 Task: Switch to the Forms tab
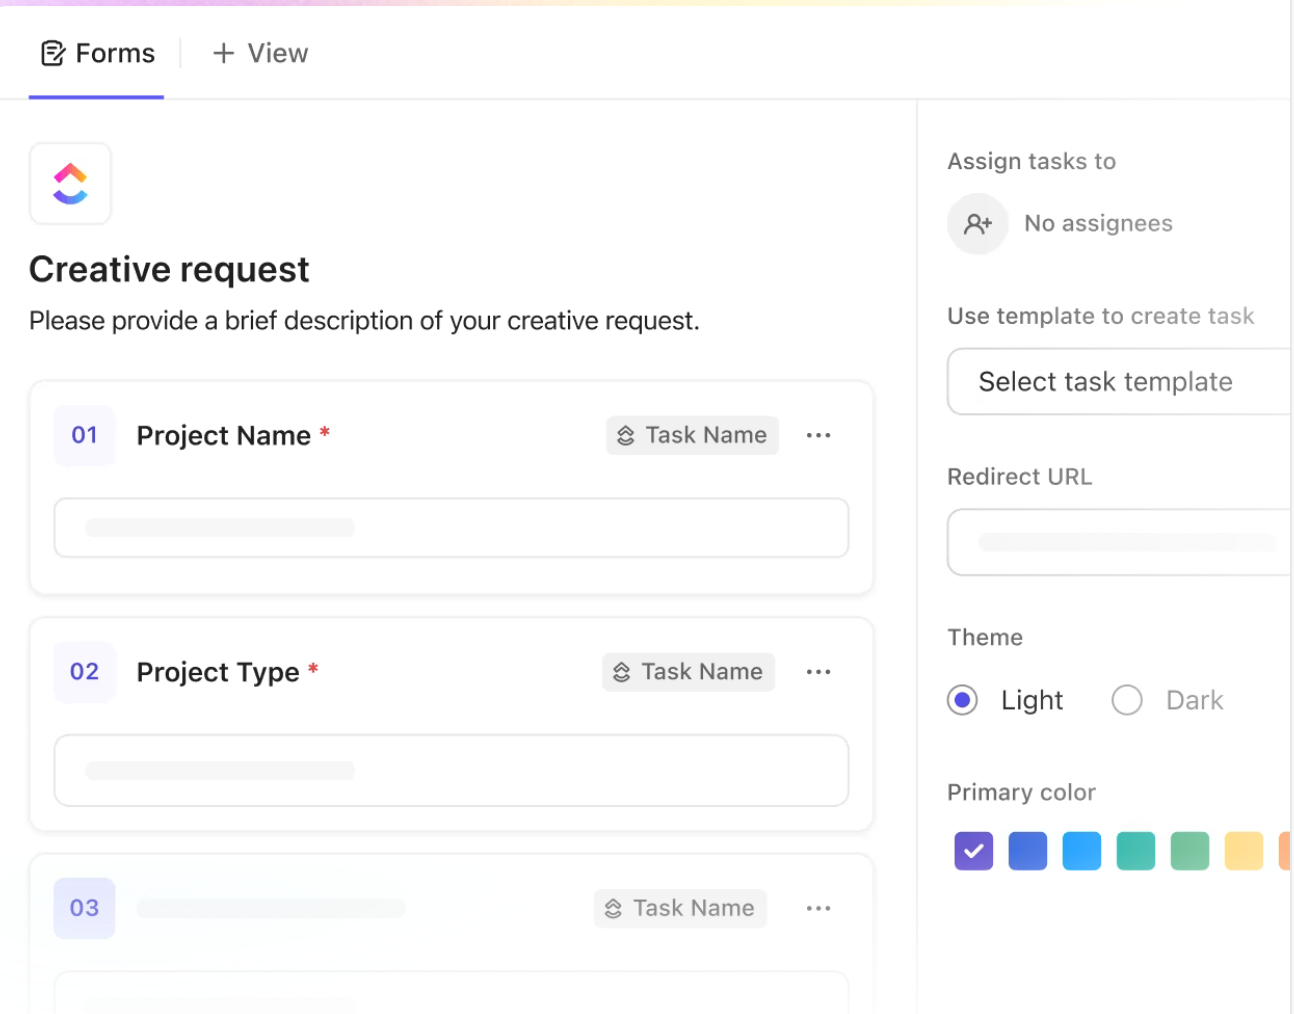click(x=98, y=53)
